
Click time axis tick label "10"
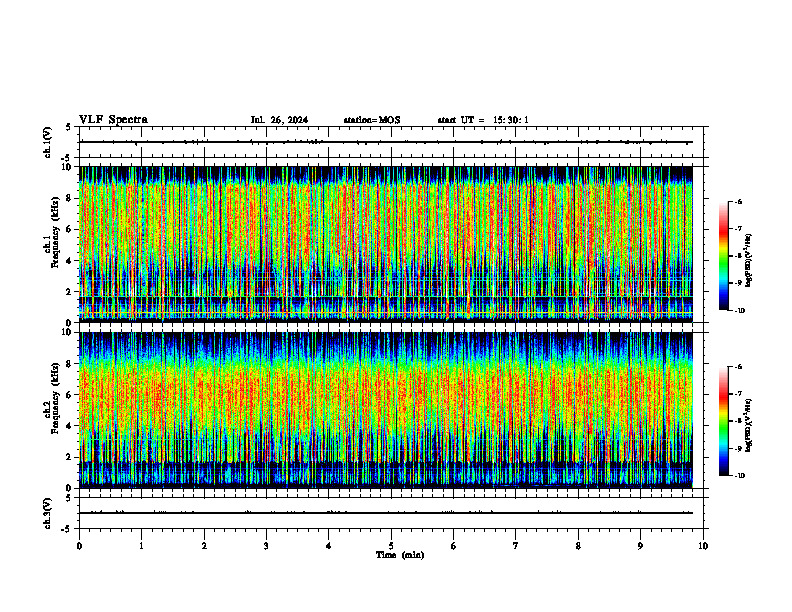pyautogui.click(x=703, y=546)
